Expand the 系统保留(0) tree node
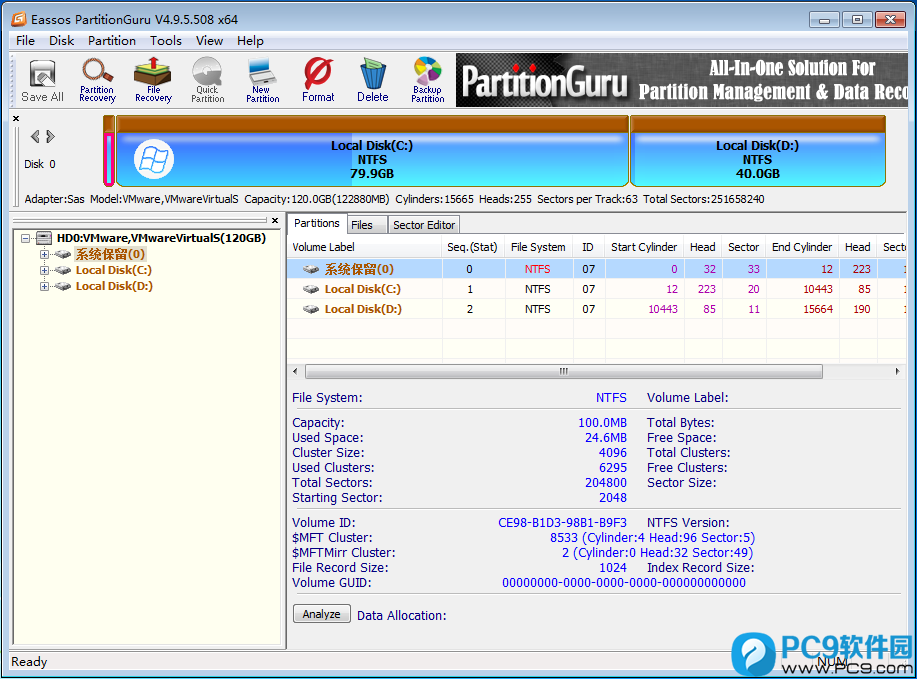Viewport: 917px width, 679px height. click(44, 254)
